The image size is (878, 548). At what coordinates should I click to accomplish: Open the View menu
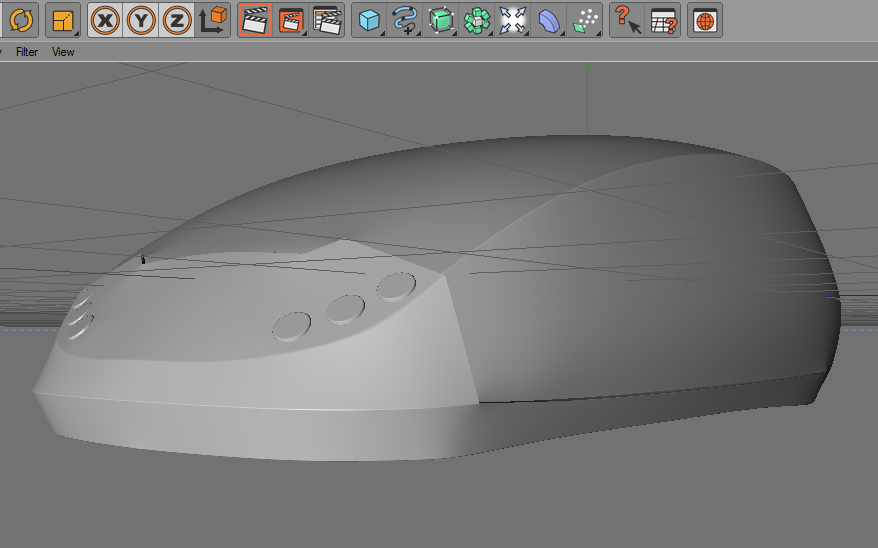[x=63, y=52]
